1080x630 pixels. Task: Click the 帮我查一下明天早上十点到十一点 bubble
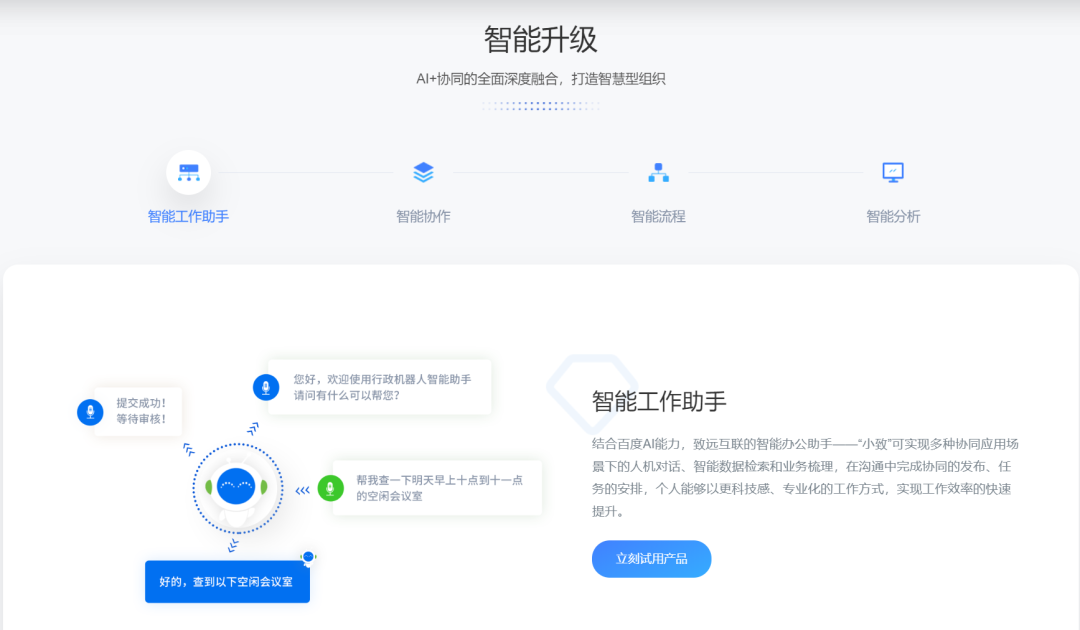(x=437, y=488)
